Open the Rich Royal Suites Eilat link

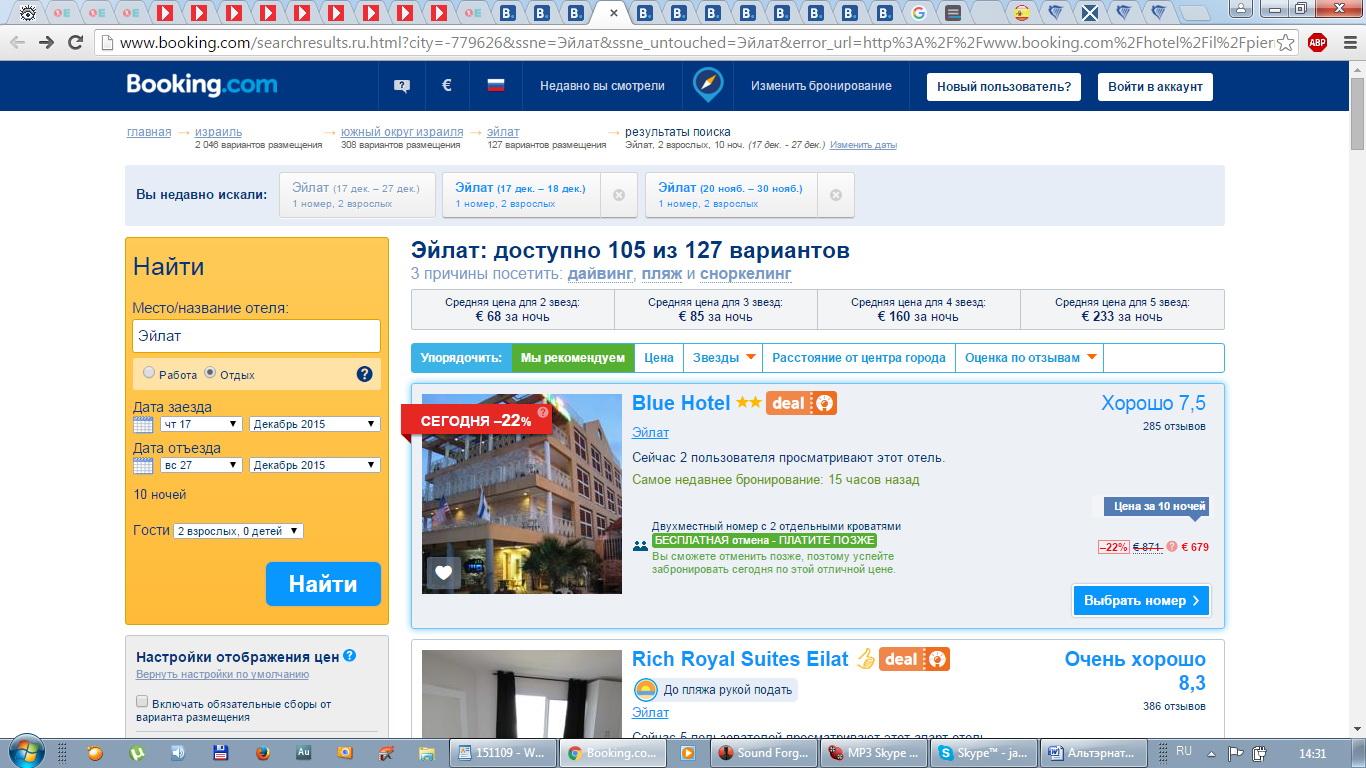click(740, 659)
